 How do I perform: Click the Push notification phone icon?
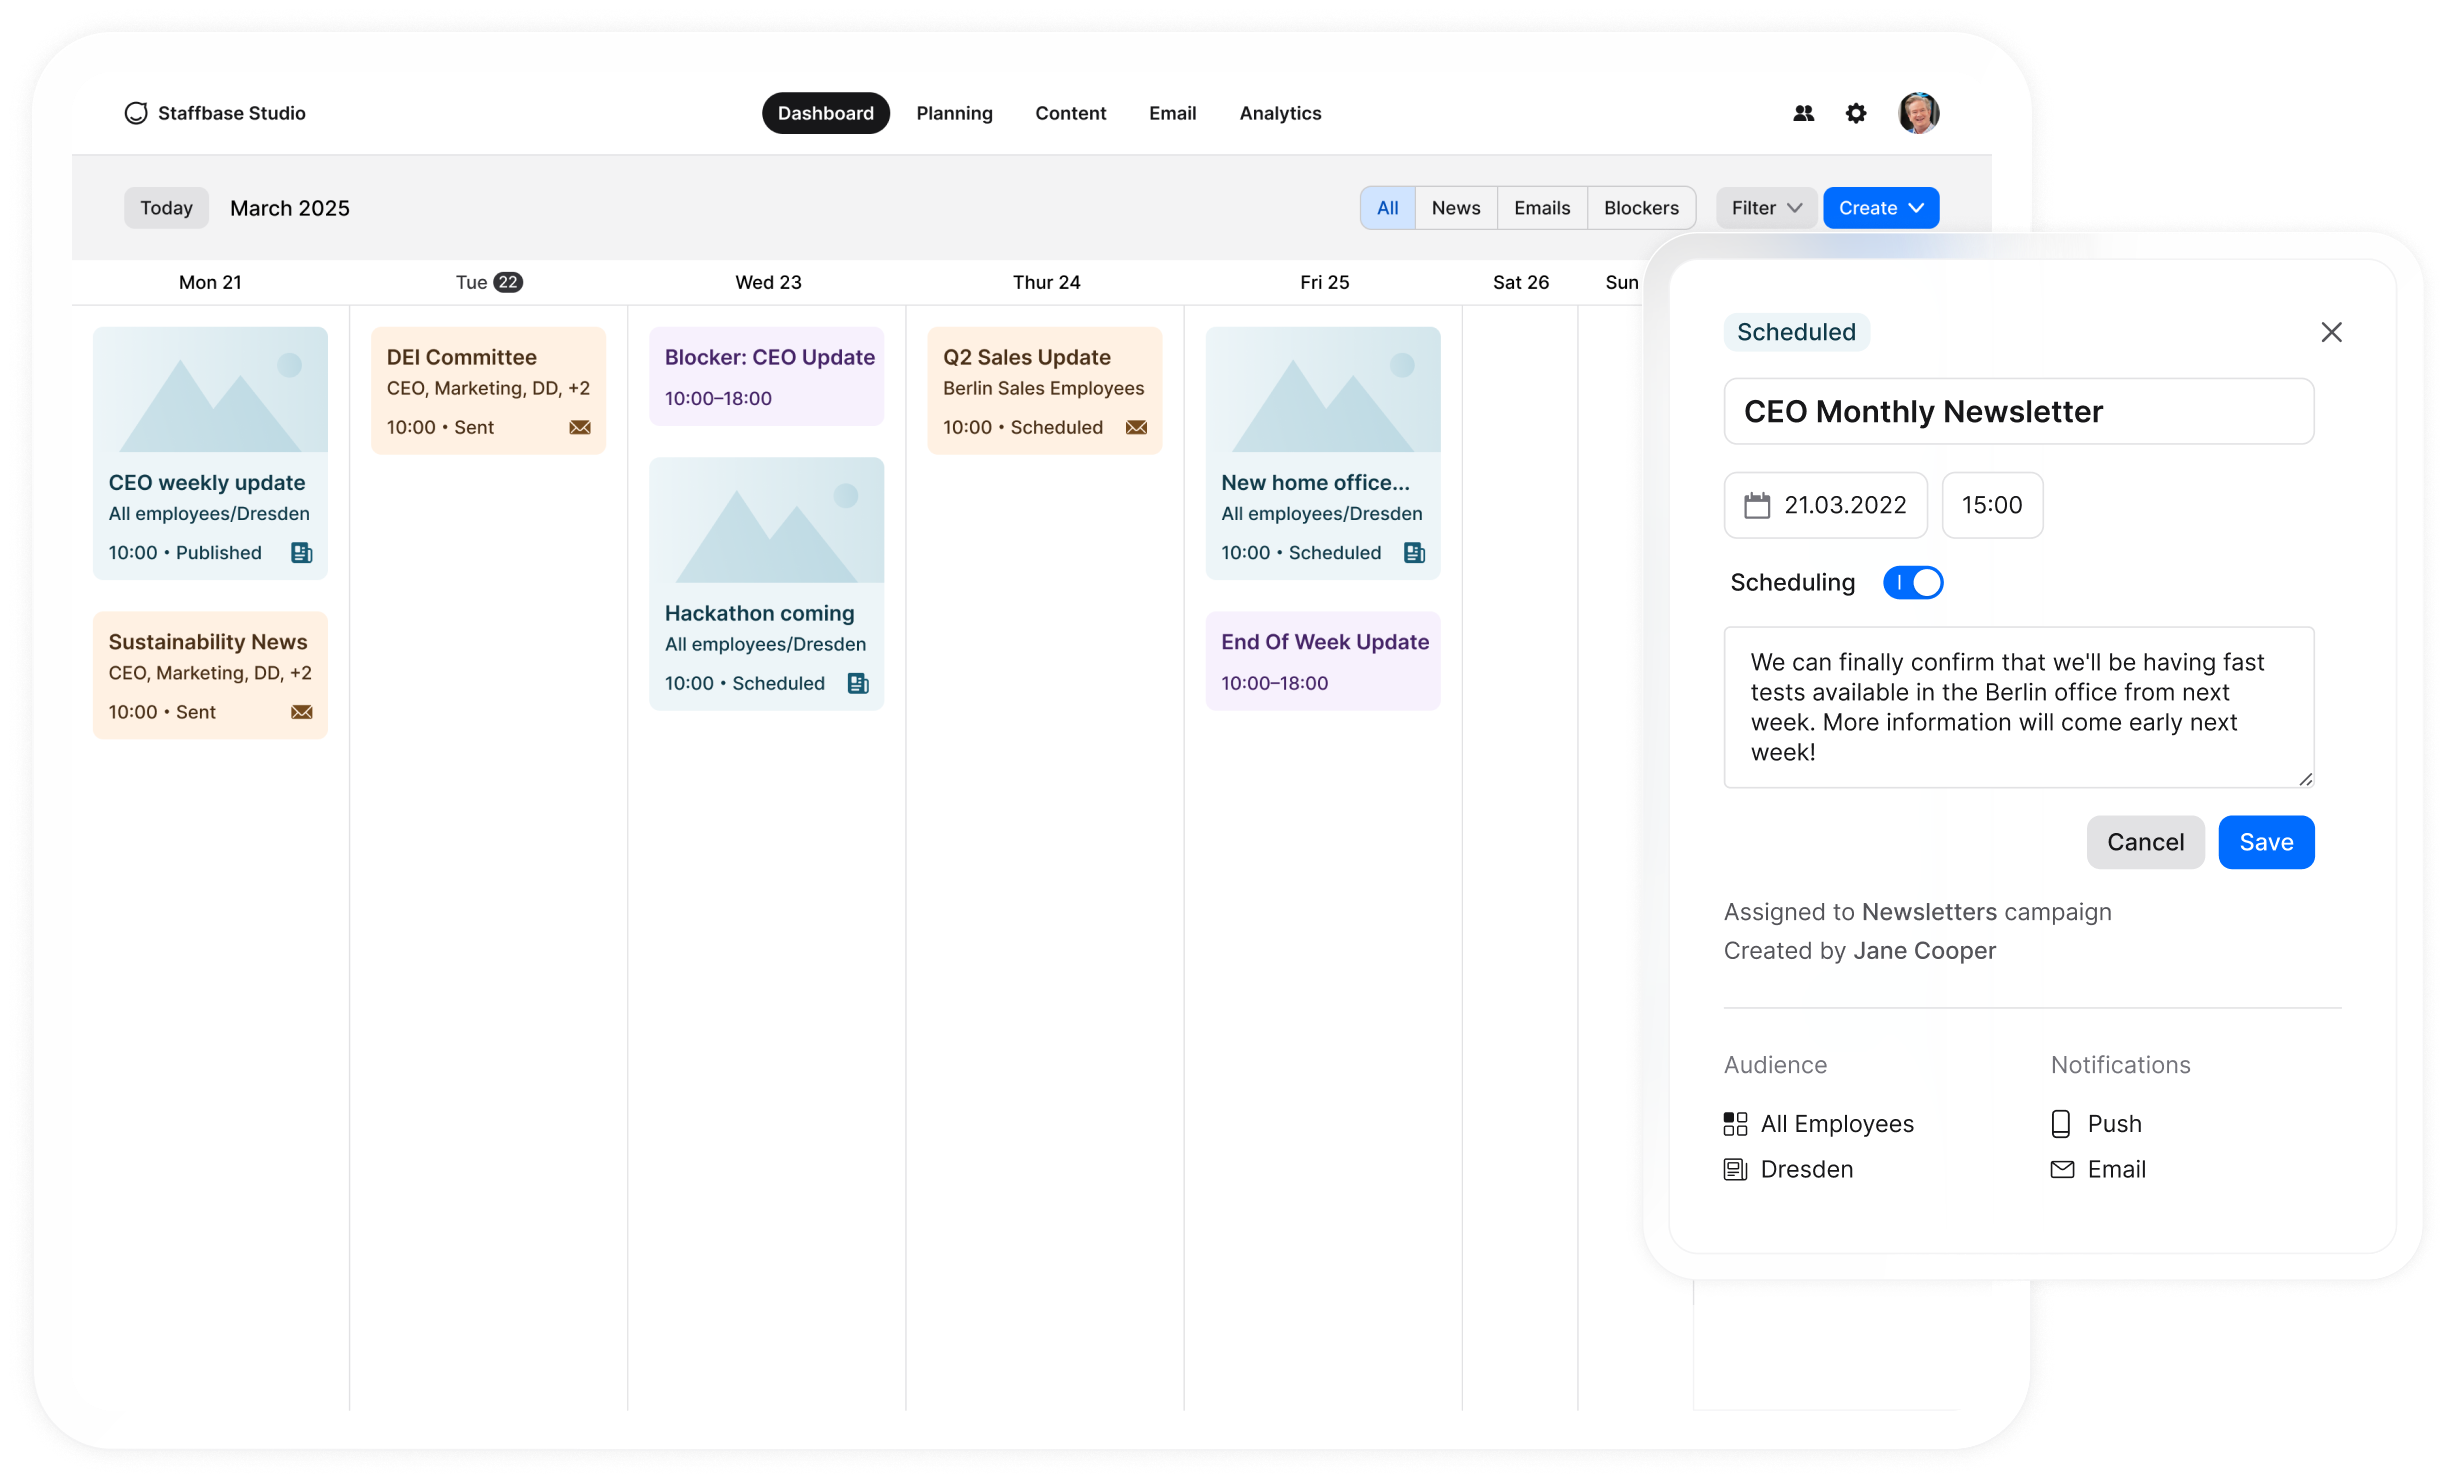(x=2062, y=1123)
